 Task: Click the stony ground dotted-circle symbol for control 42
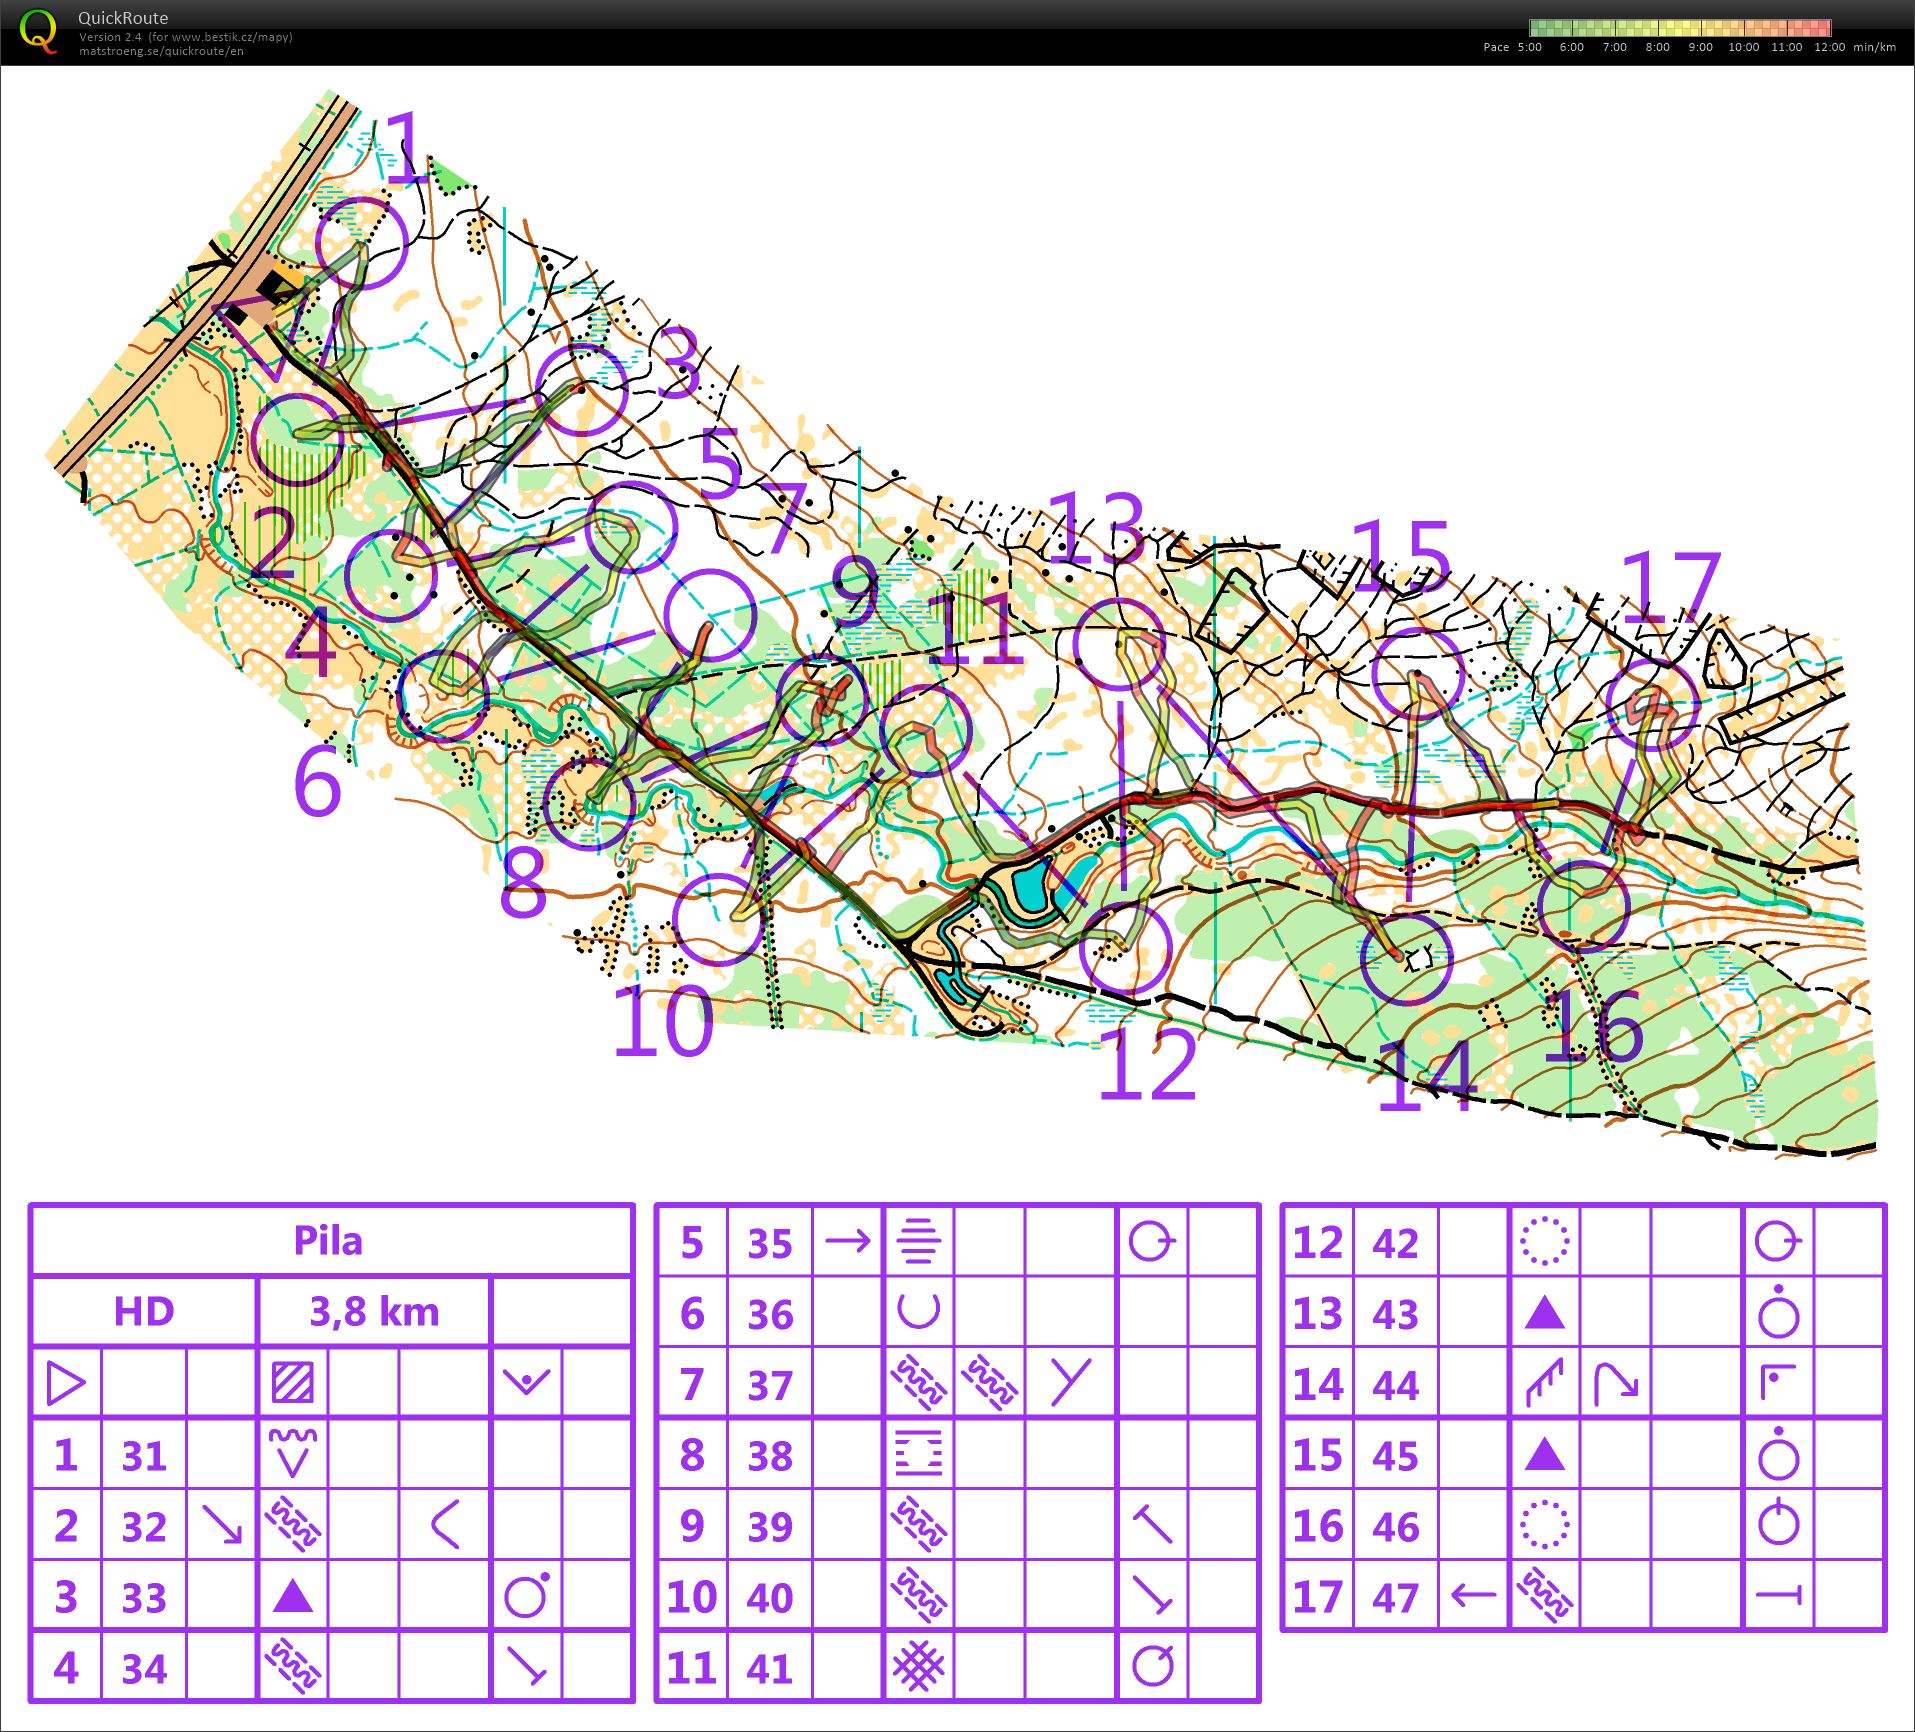(1546, 1241)
